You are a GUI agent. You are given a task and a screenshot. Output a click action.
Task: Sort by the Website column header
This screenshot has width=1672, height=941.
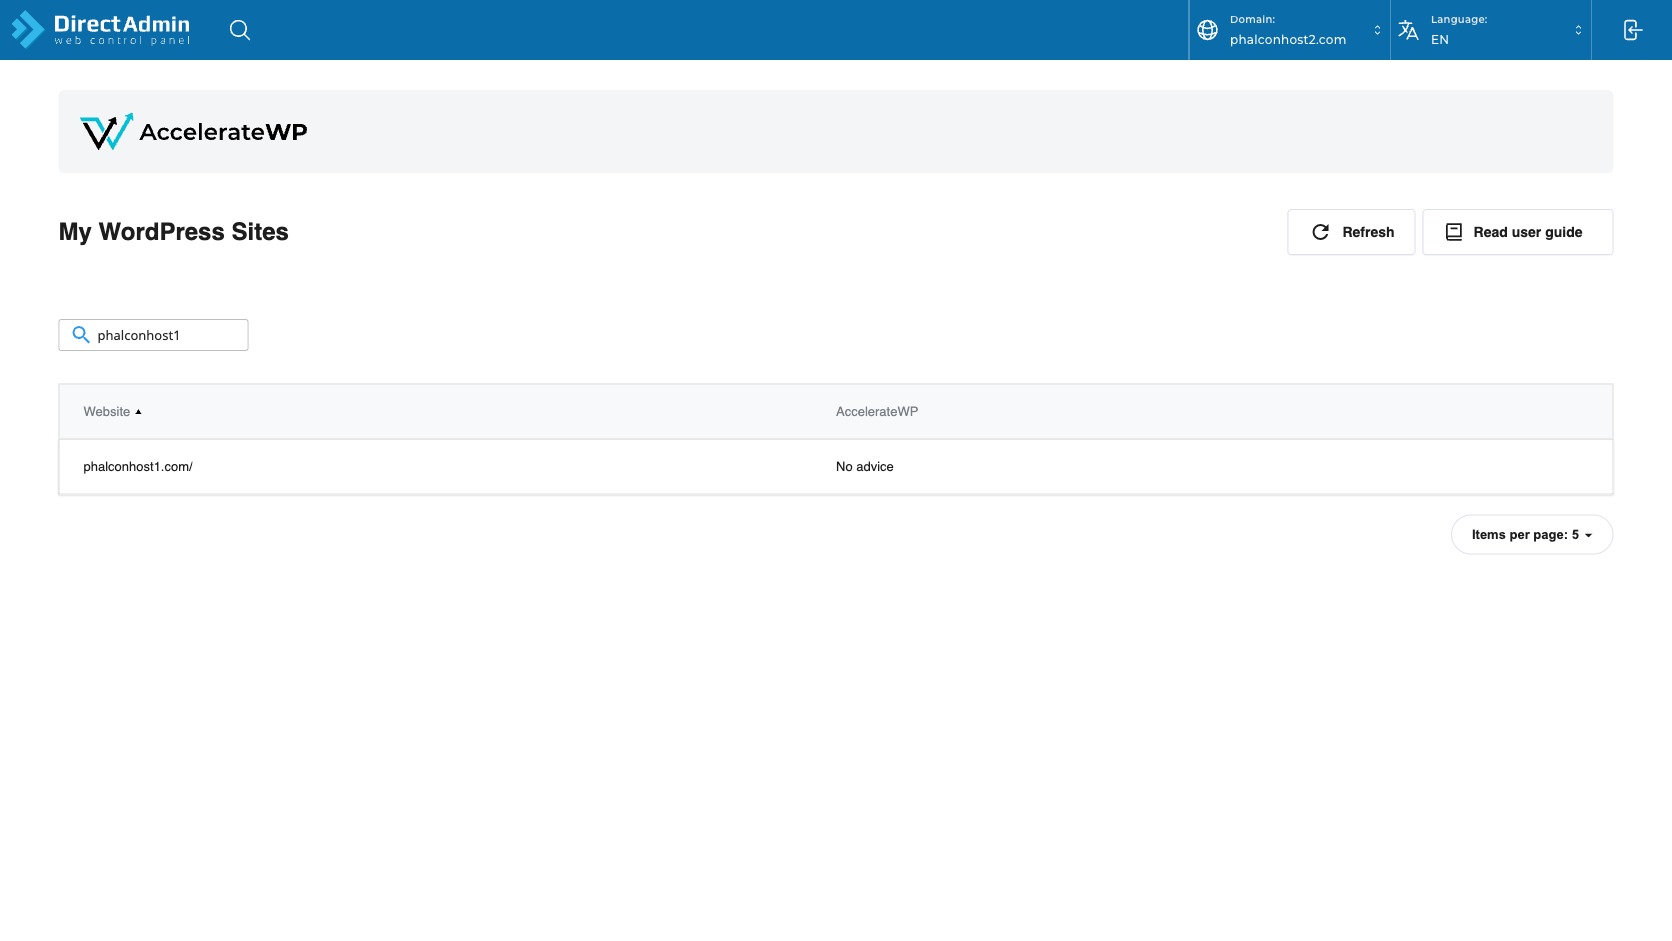[112, 412]
